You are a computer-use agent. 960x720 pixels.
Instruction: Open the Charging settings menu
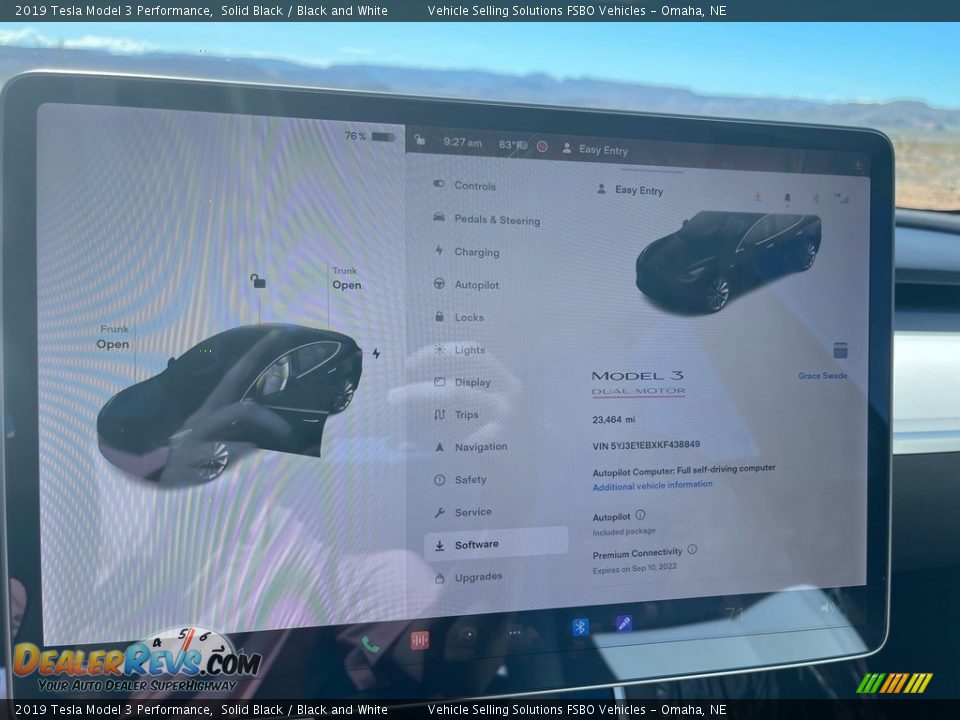[476, 252]
